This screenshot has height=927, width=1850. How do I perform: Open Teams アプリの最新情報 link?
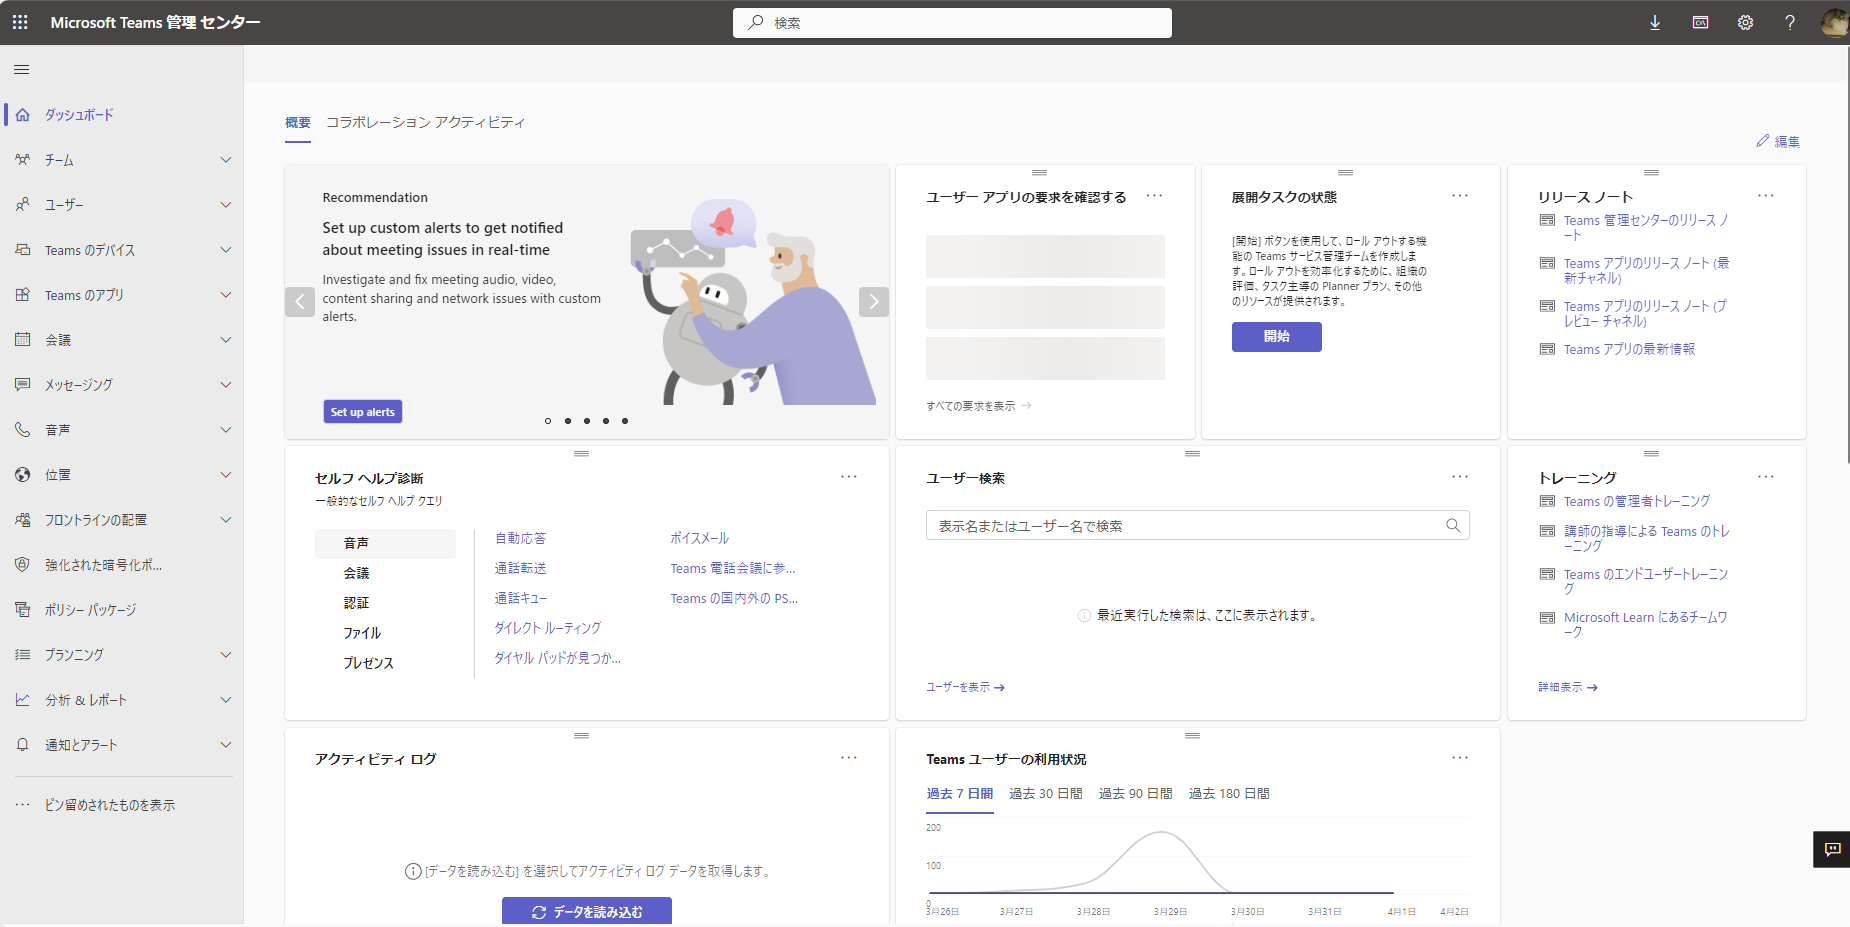[x=1629, y=349]
